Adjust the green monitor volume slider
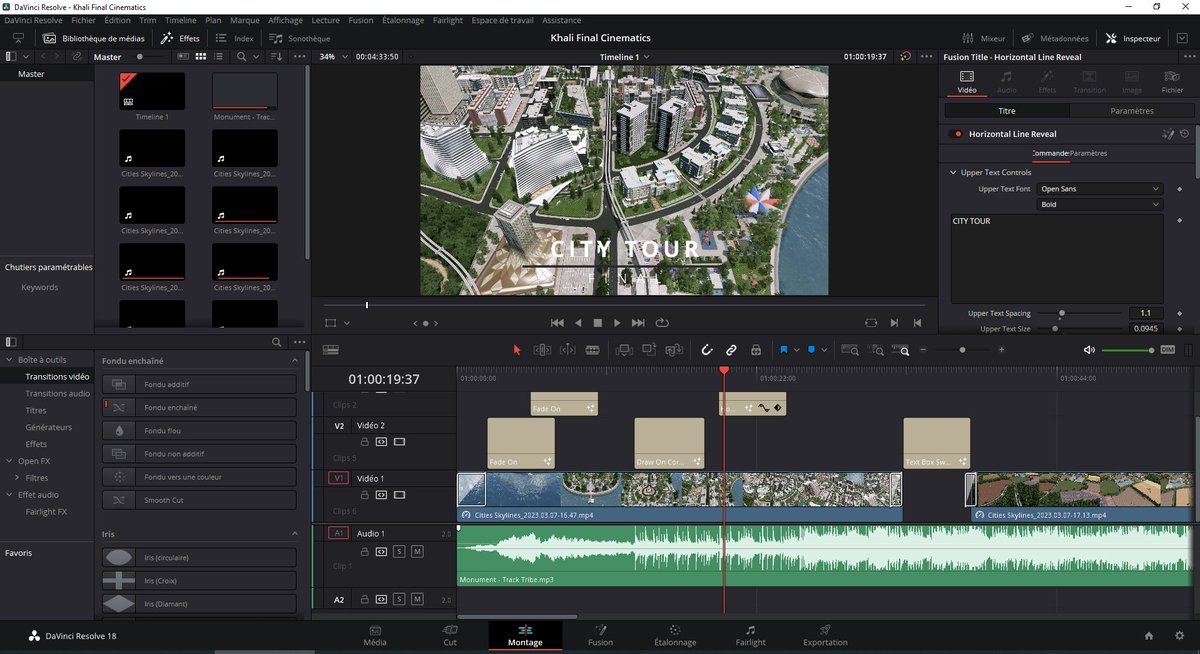The image size is (1200, 654). (1128, 350)
